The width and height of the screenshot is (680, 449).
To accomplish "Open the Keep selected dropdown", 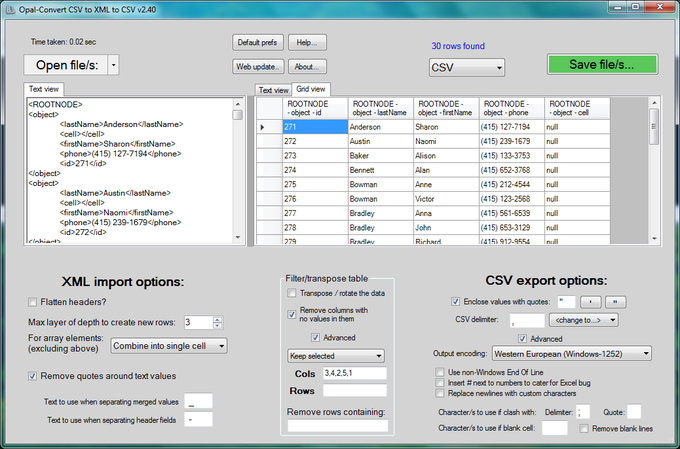I will click(336, 356).
